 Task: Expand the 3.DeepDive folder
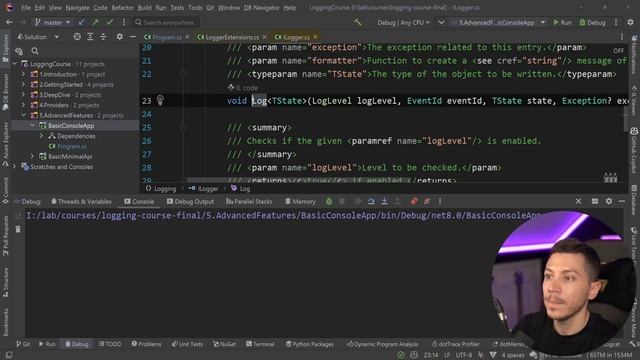[23, 95]
